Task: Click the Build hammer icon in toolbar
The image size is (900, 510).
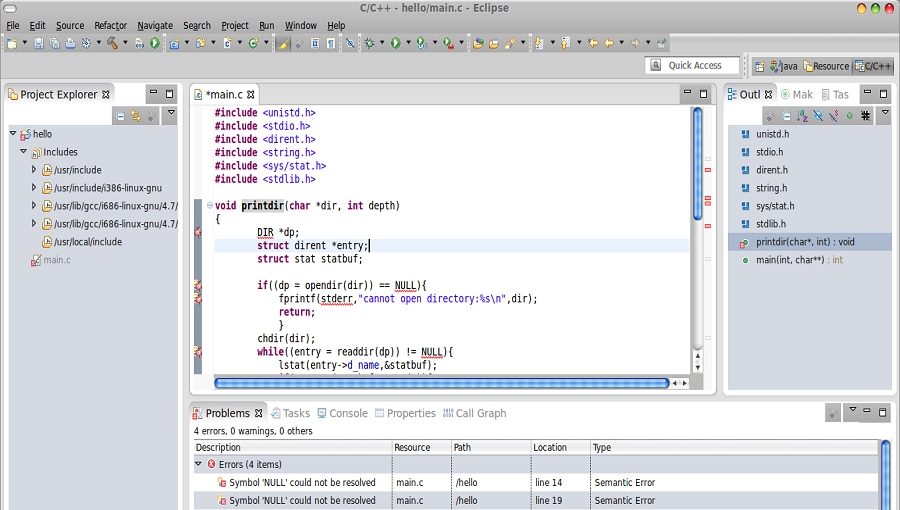Action: tap(112, 43)
